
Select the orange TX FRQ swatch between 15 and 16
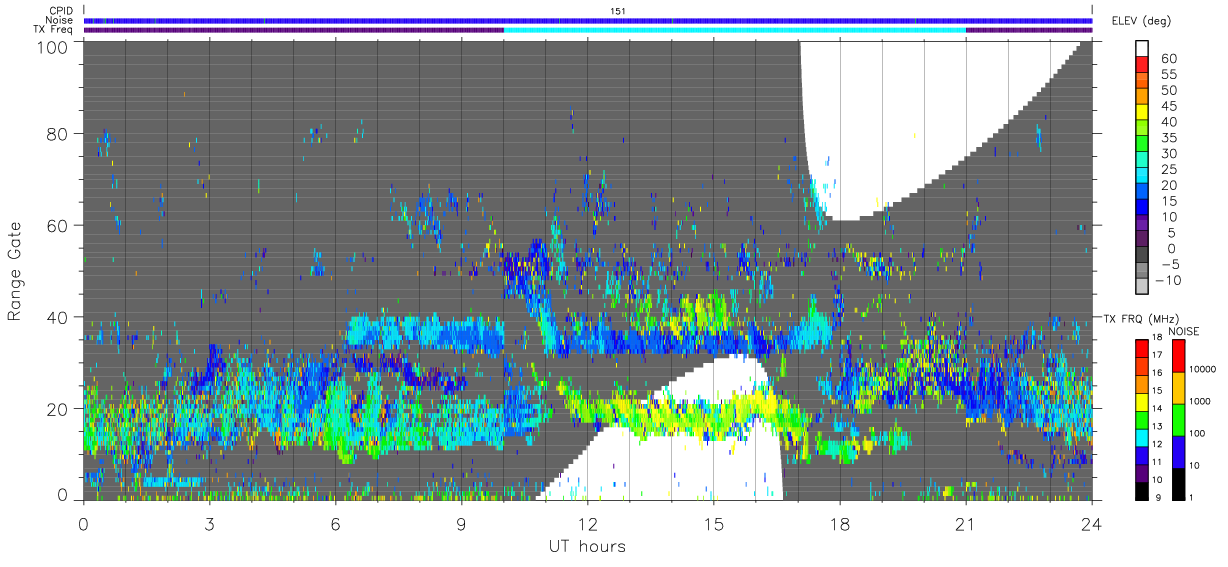click(x=1141, y=384)
